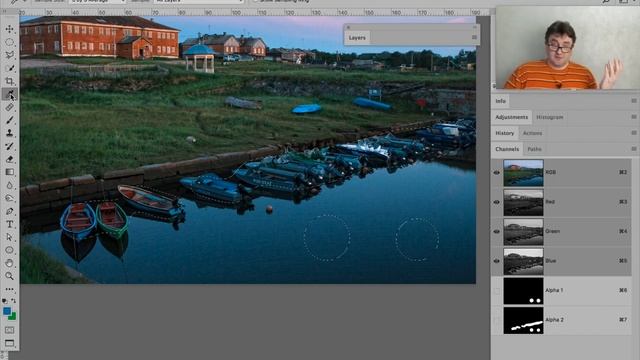Select the Type tool

point(9,224)
